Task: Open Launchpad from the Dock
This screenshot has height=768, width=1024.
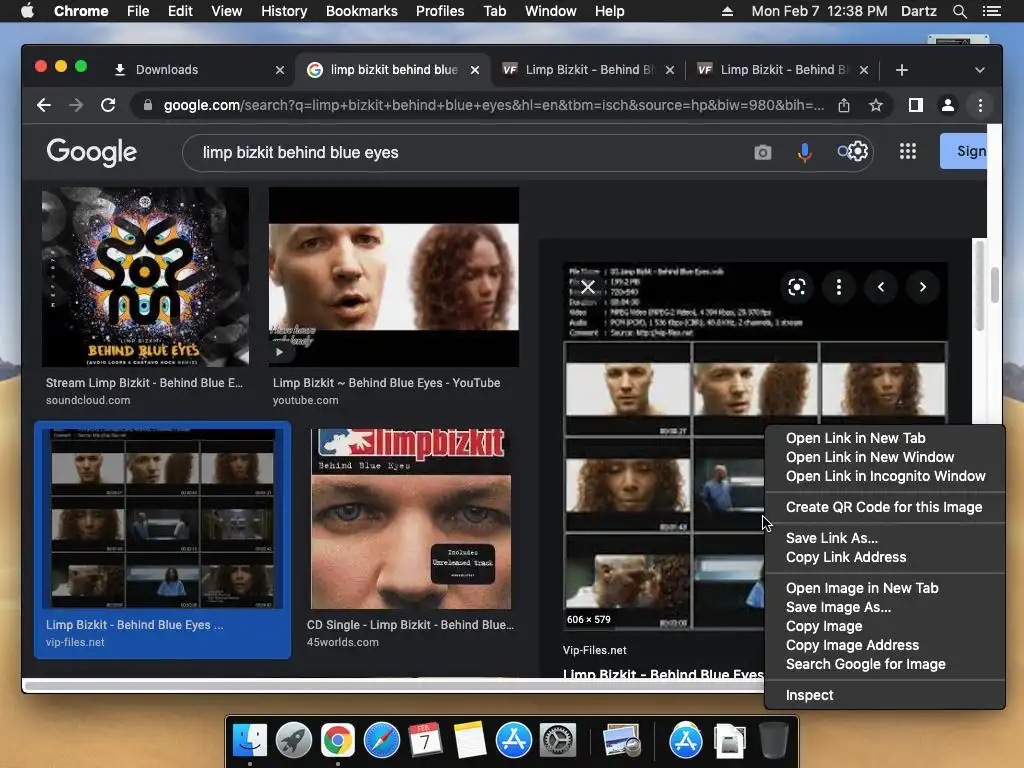Action: pos(293,740)
